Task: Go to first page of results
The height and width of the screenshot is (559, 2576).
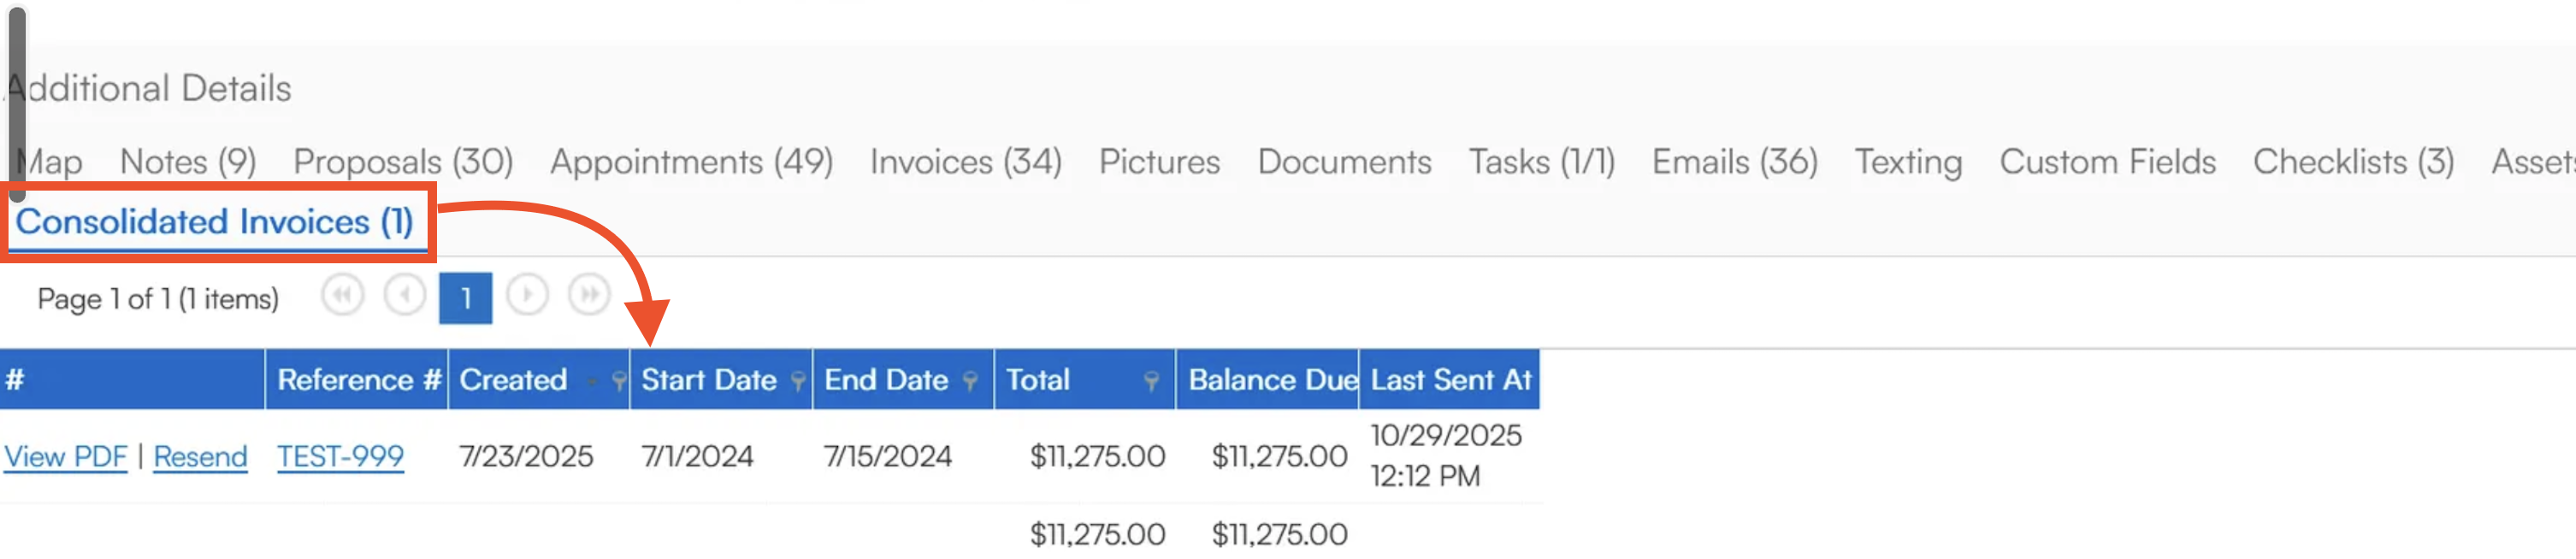Action: 342,296
